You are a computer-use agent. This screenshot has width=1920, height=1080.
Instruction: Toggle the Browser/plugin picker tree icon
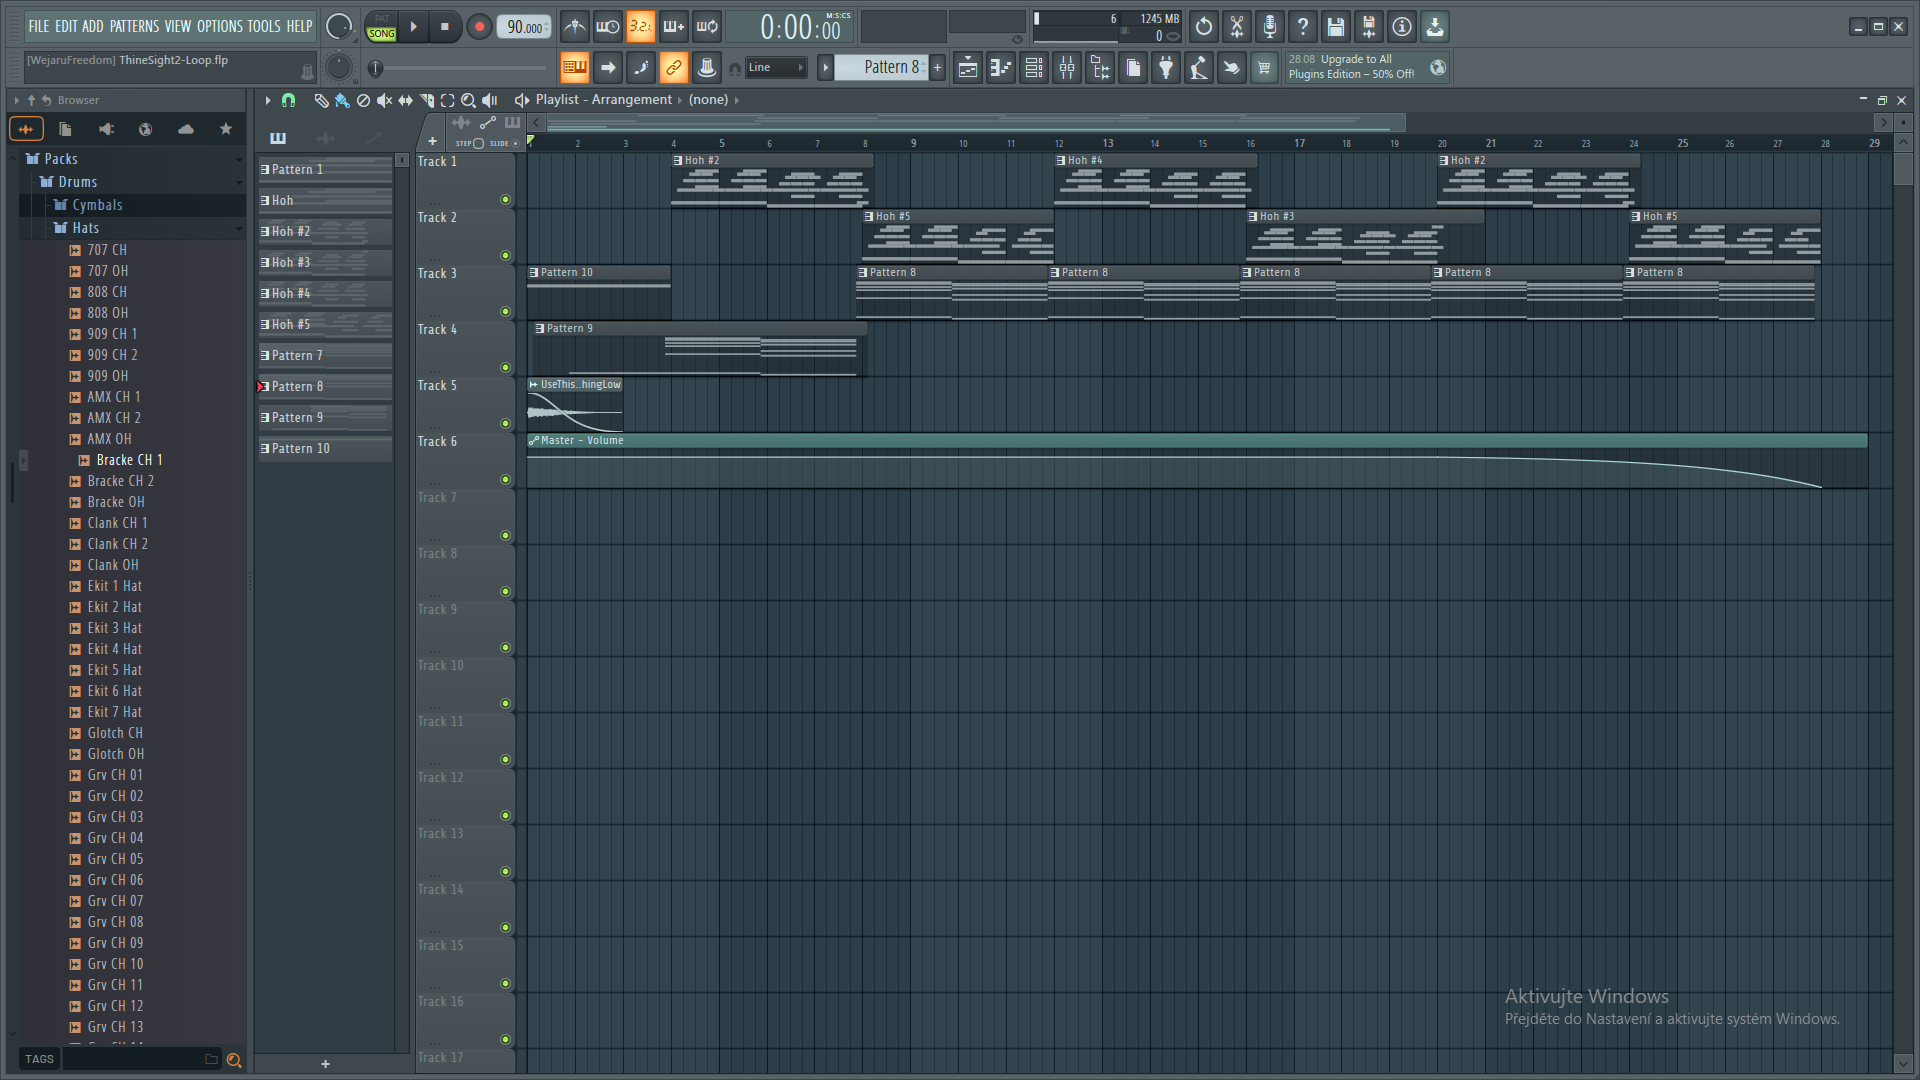pos(1100,68)
